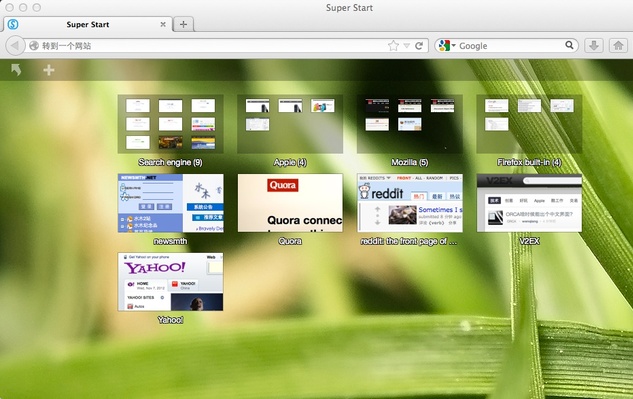The height and width of the screenshot is (399, 633).
Task: Click the 'Apple (4)' label
Action: pos(290,162)
